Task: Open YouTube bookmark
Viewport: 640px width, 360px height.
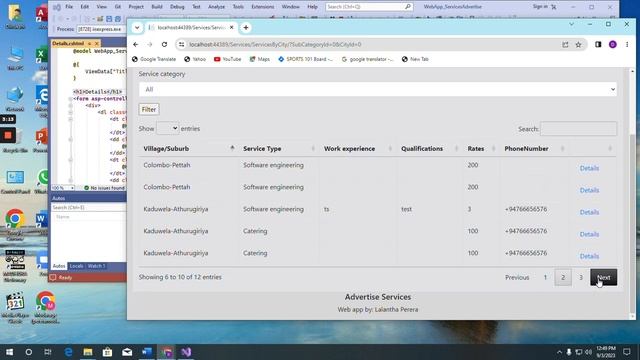Action: (x=227, y=59)
